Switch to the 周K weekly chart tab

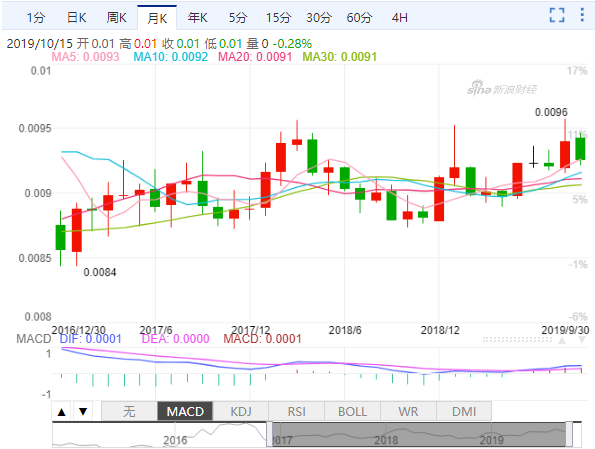pyautogui.click(x=116, y=17)
